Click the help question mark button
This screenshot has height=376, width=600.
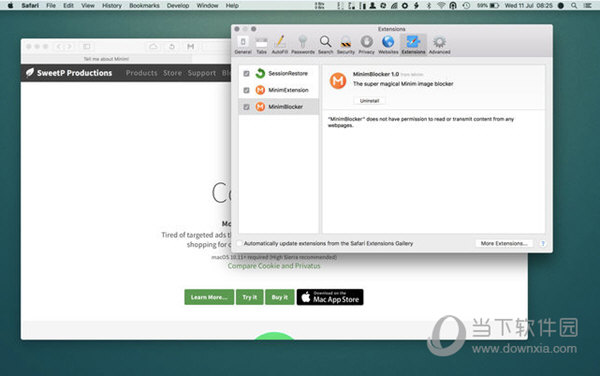543,243
